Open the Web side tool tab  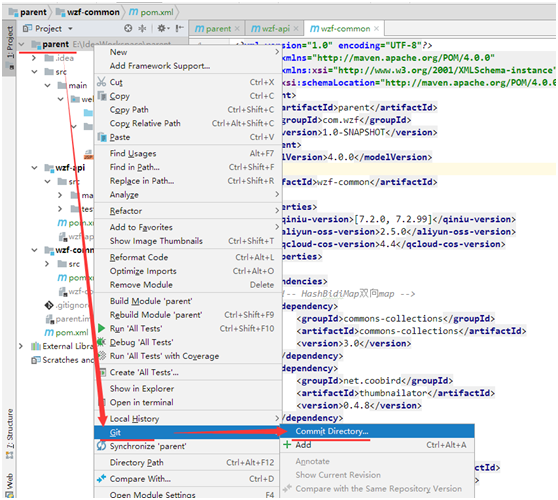[x=10, y=484]
